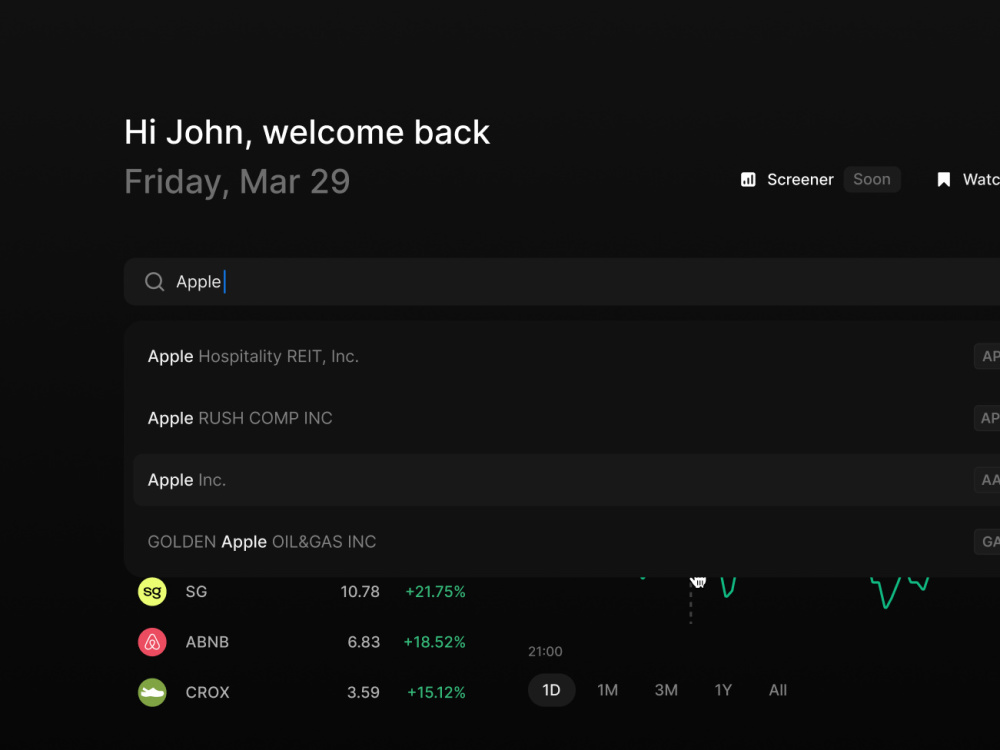Click the +21.75% change value
Viewport: 1000px width, 750px height.
point(435,591)
